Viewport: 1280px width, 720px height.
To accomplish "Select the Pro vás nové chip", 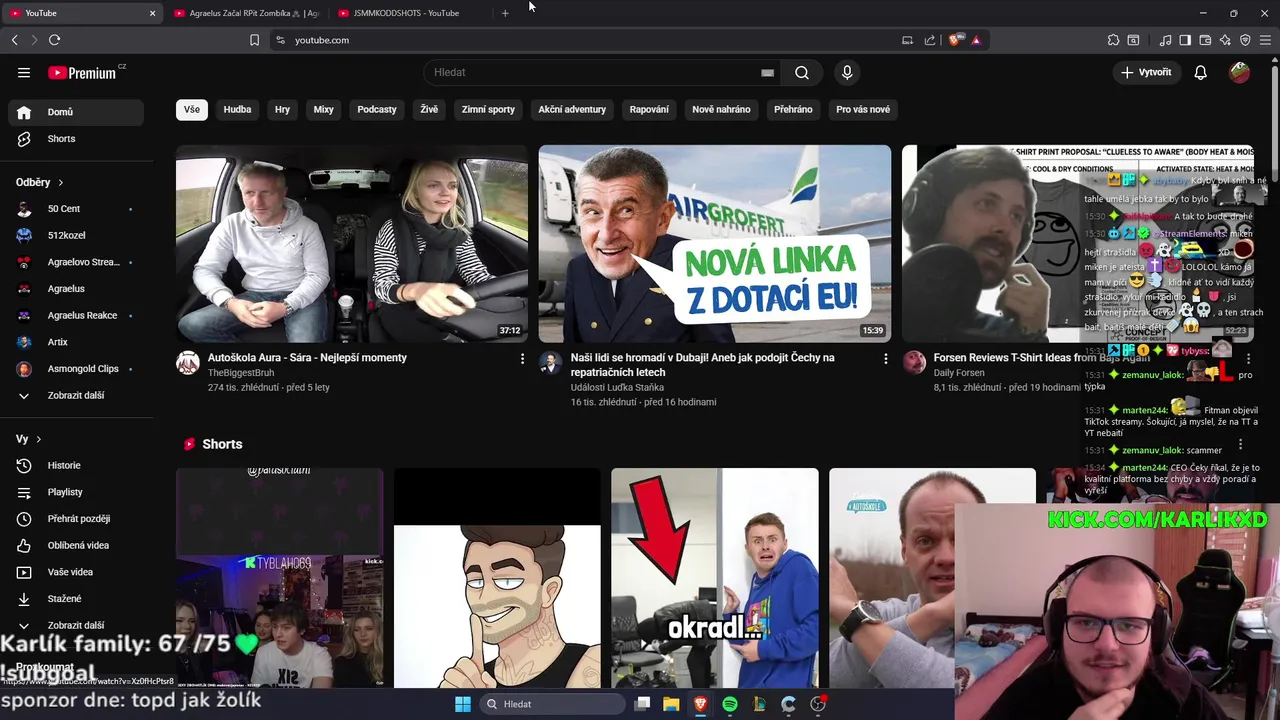I will (x=863, y=109).
